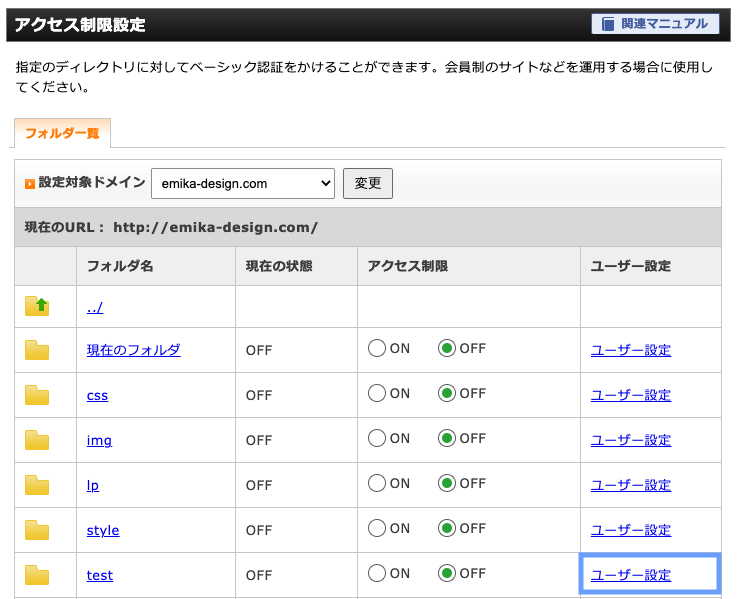Open ユーザー設定 link for the test folder
Screen dimensions: 737x599
(631, 575)
